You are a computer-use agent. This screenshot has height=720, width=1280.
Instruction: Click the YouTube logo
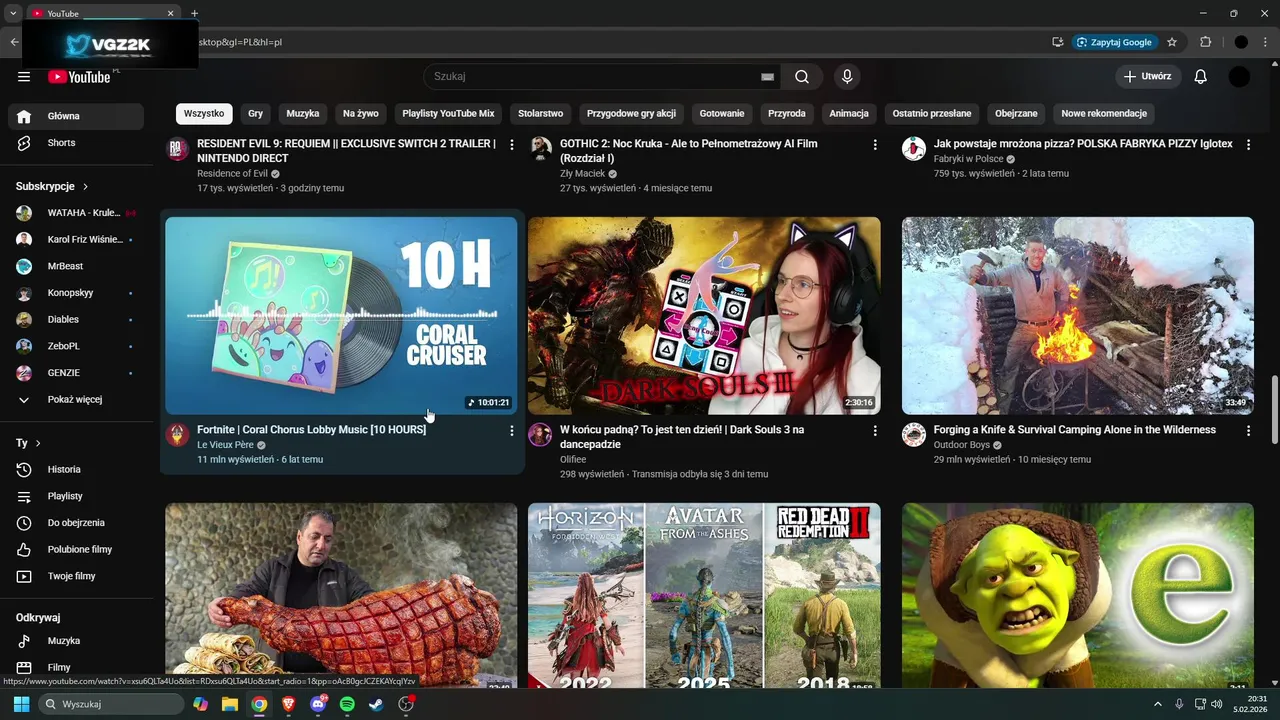click(x=79, y=77)
